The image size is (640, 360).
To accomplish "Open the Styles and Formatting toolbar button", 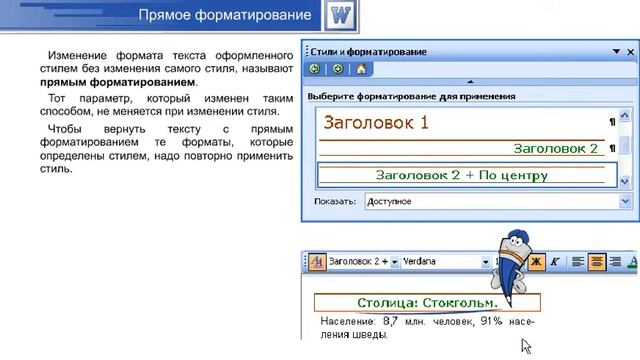I will point(317,262).
